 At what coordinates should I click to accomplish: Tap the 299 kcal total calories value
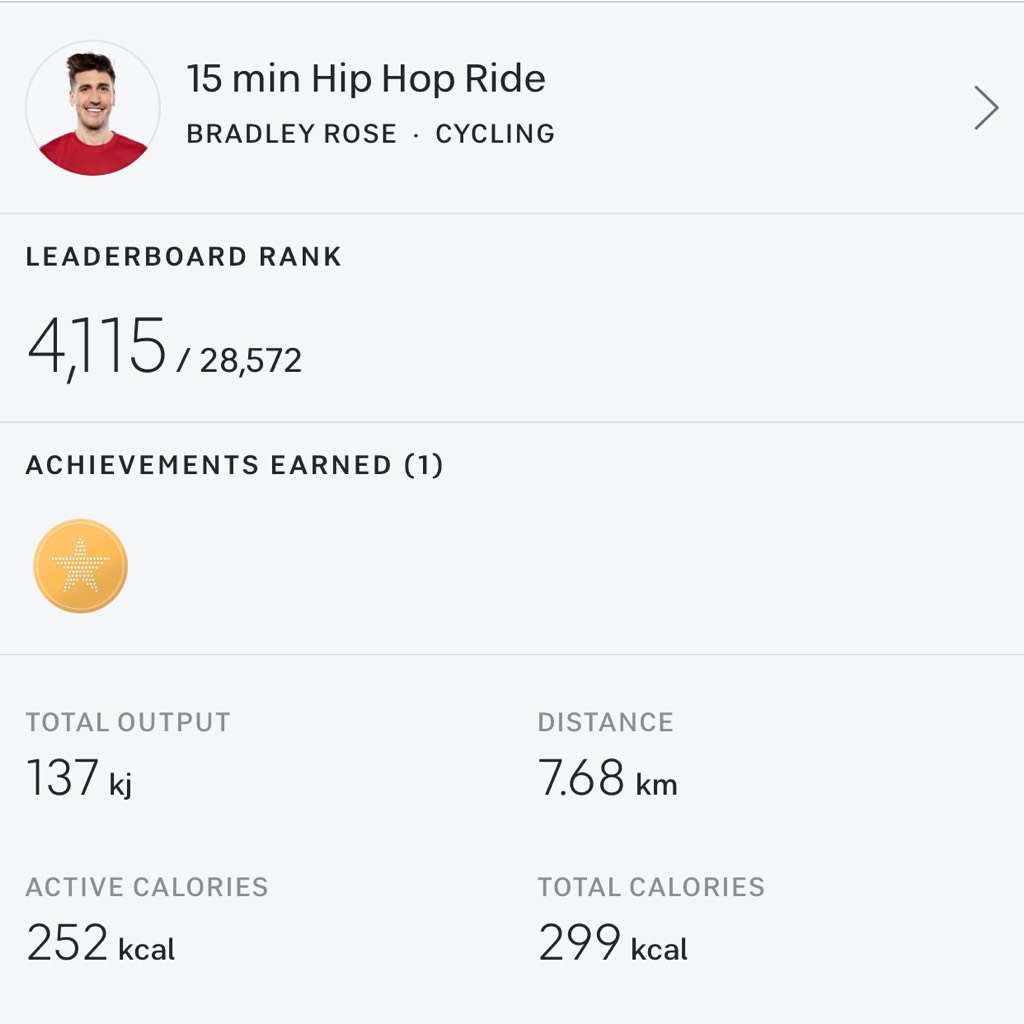pos(613,942)
